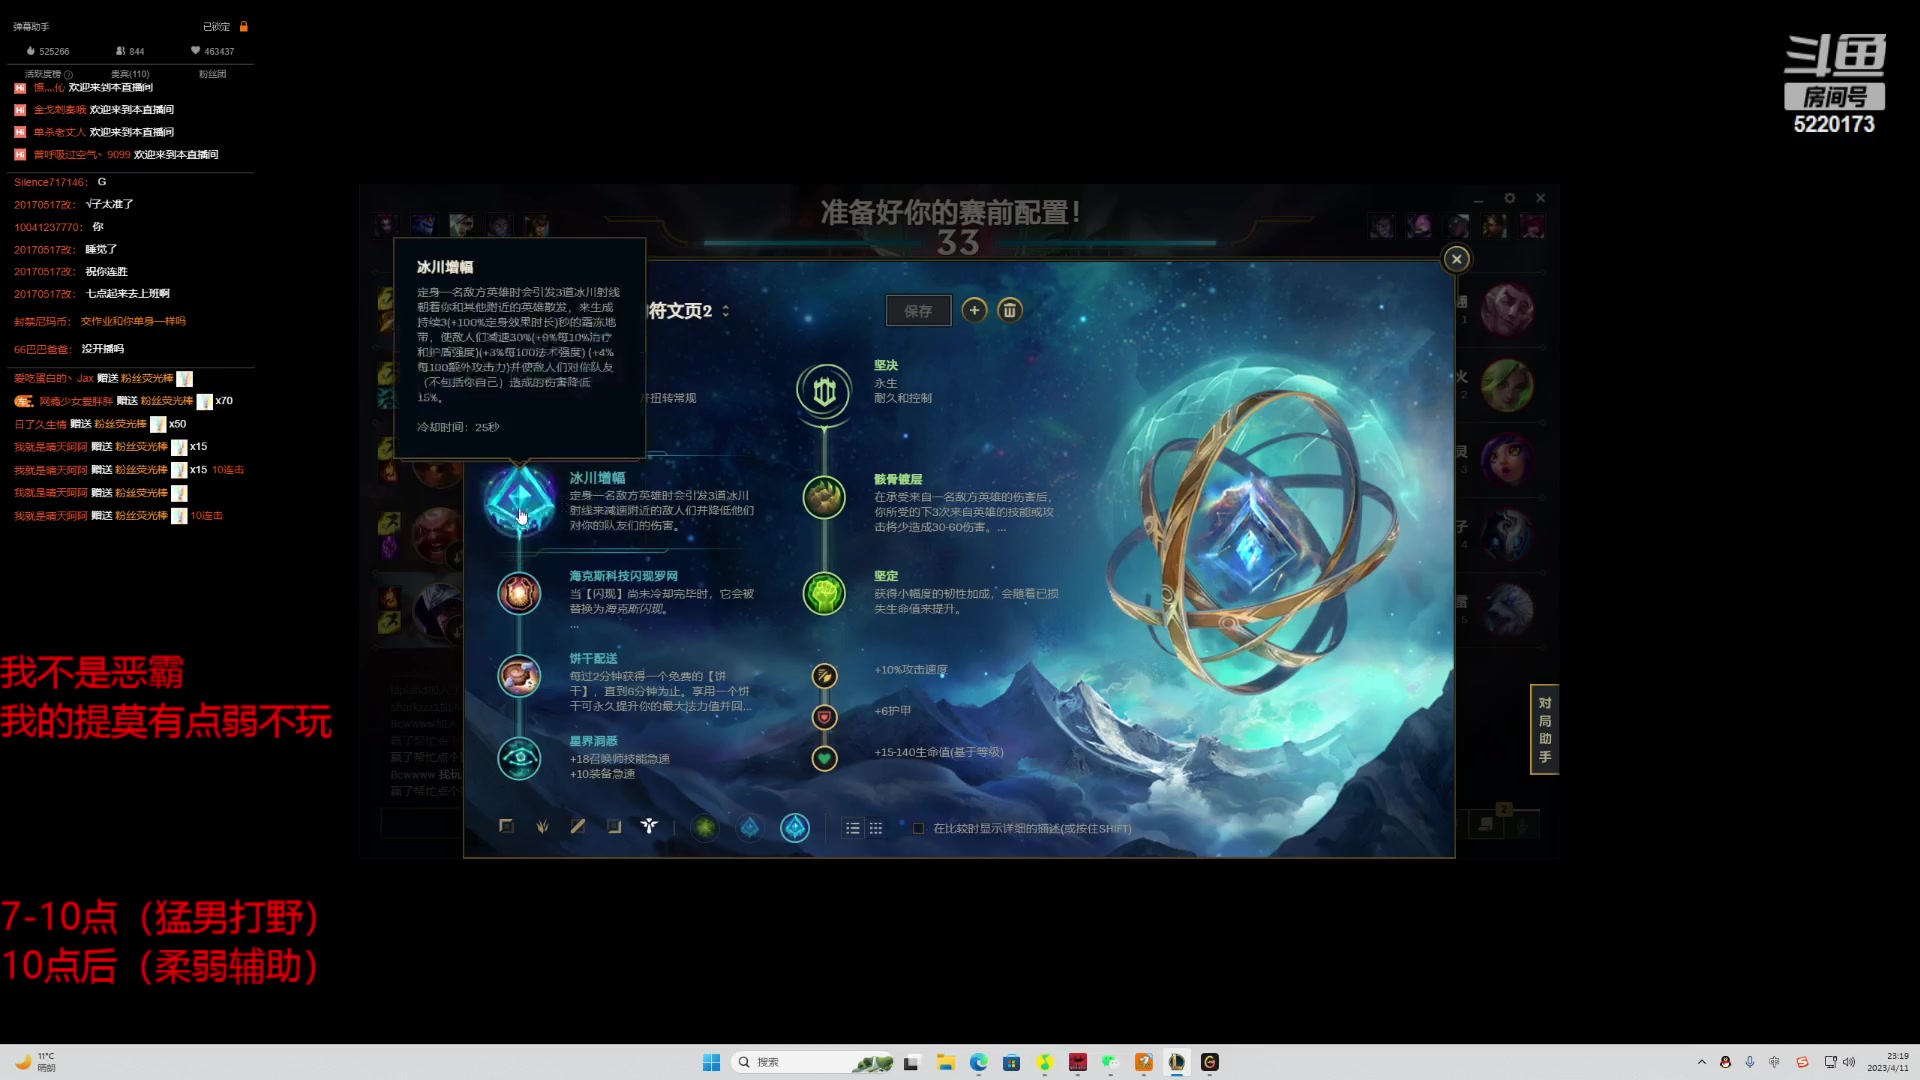Close the rune editor panel
Image resolution: width=1920 pixels, height=1080 pixels.
click(1456, 259)
